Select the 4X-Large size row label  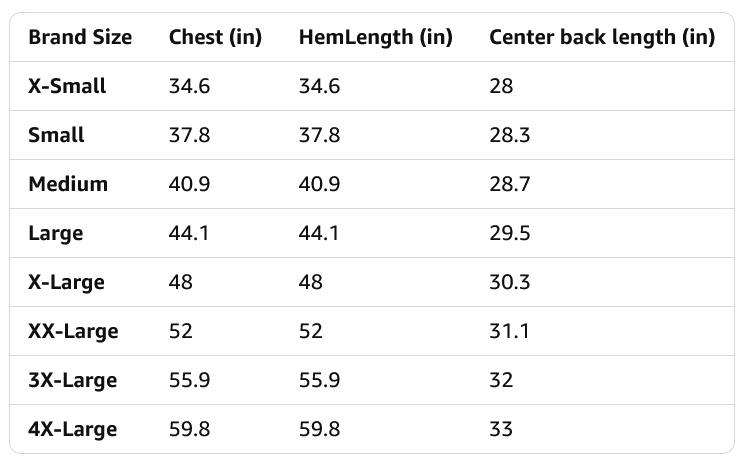72,429
